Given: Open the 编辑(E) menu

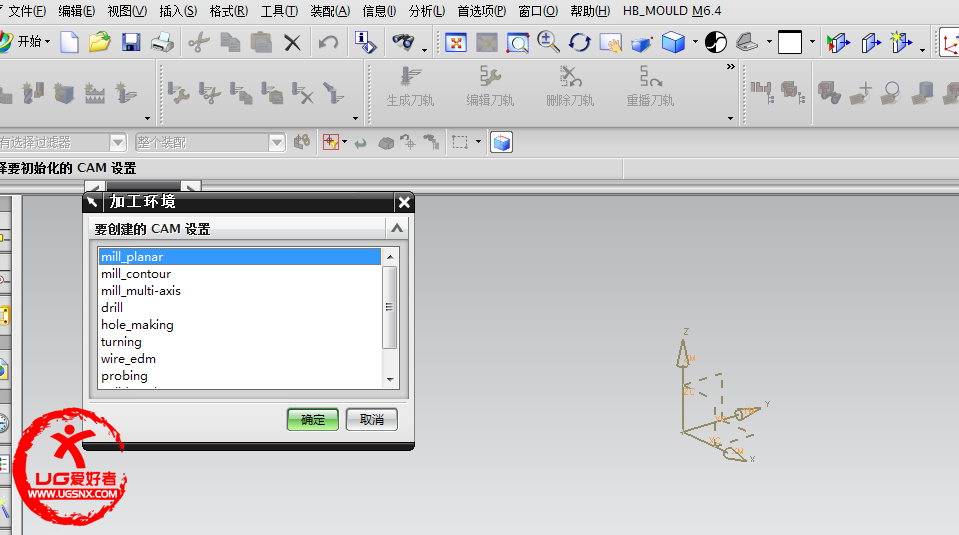Looking at the screenshot, I should click(76, 11).
